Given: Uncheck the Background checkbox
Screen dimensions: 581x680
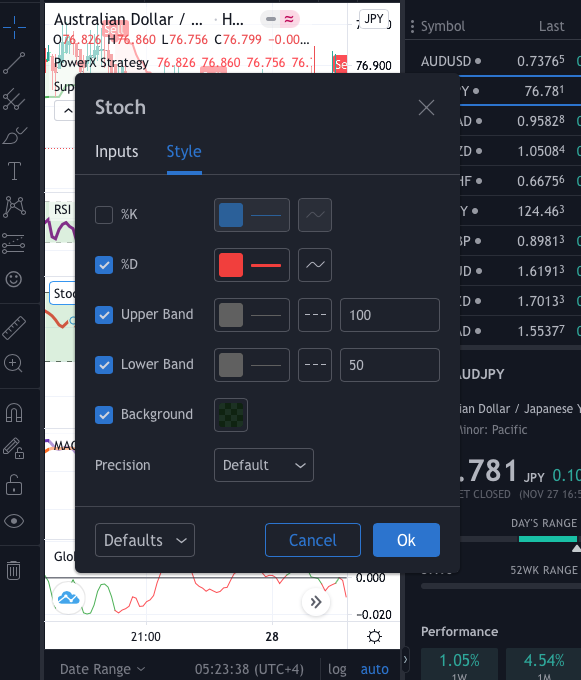Looking at the screenshot, I should 104,415.
